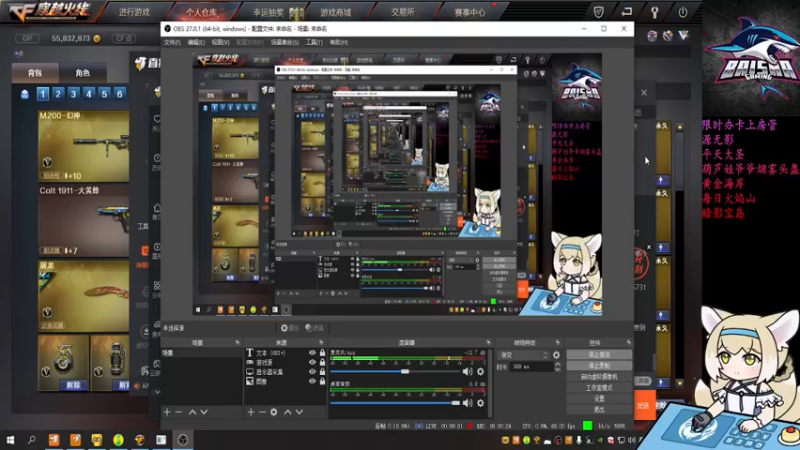Switch to 进行游戏 tab in CrossFire
800x450 pixels.
(x=134, y=12)
